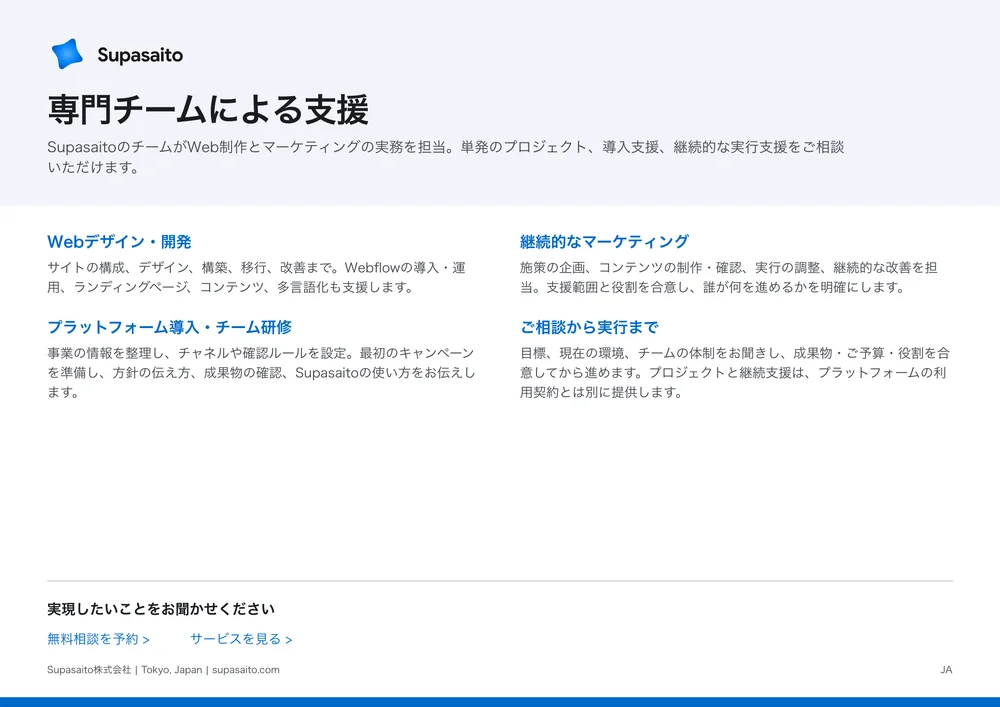Open the 無料相談を予約 link
The width and height of the screenshot is (1000, 707).
point(98,639)
